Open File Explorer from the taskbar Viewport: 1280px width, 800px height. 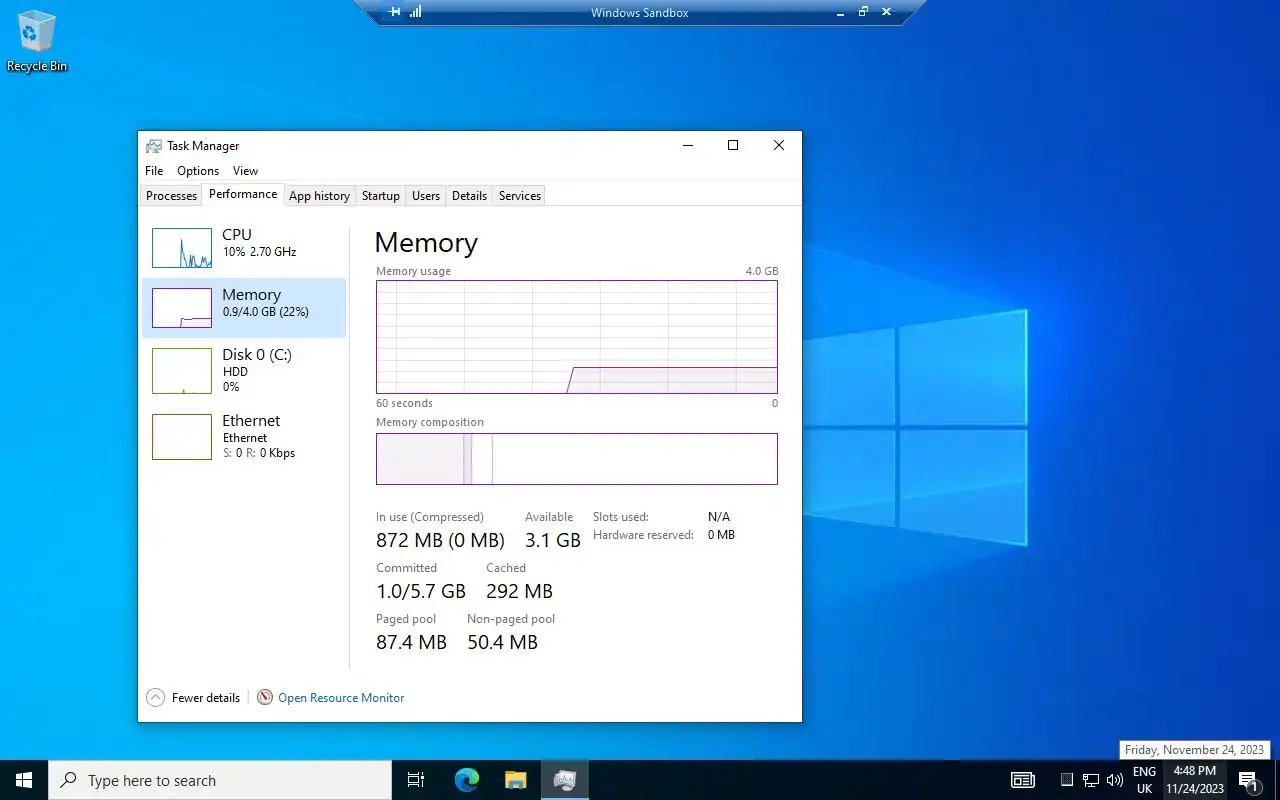515,780
